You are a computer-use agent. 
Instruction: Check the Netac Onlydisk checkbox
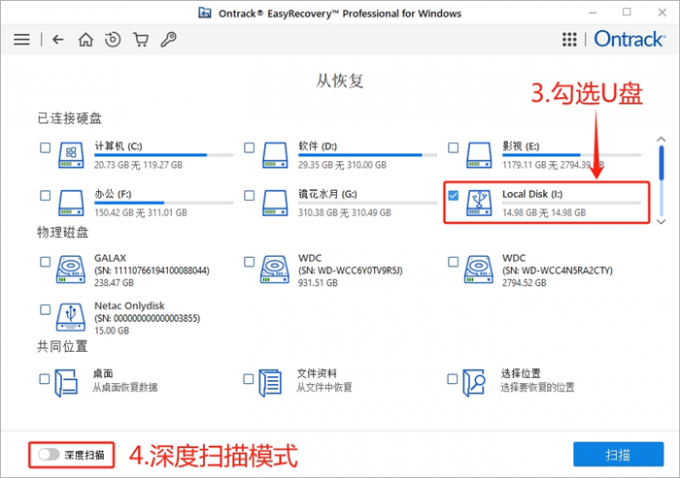45,309
